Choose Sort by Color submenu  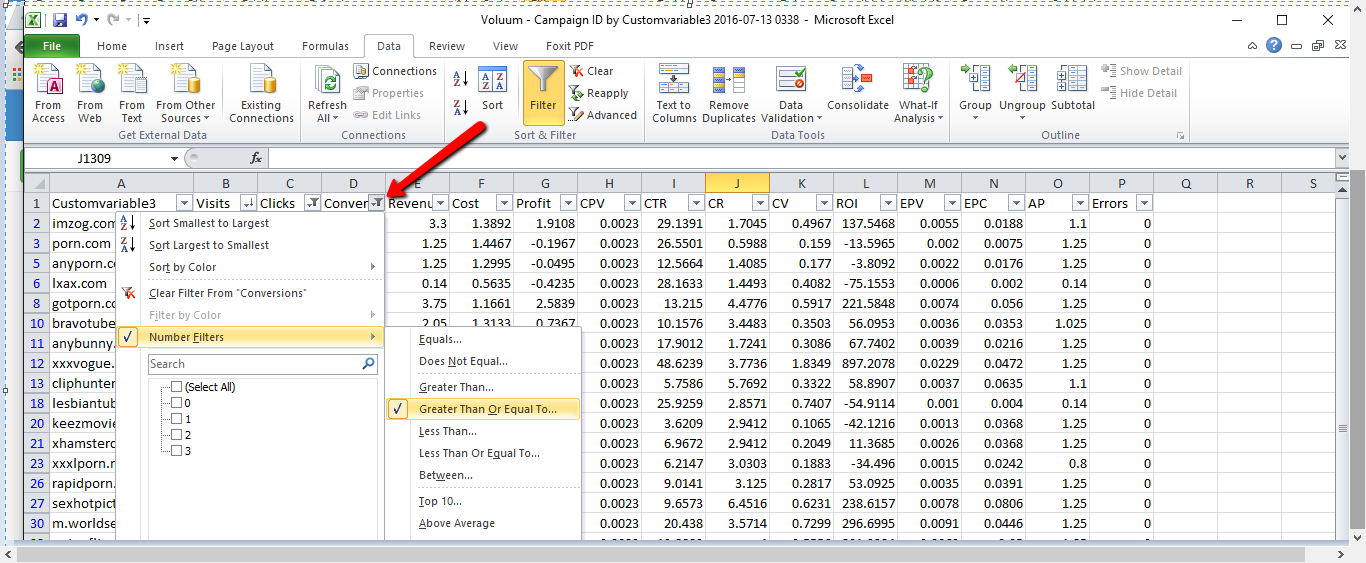coord(249,267)
